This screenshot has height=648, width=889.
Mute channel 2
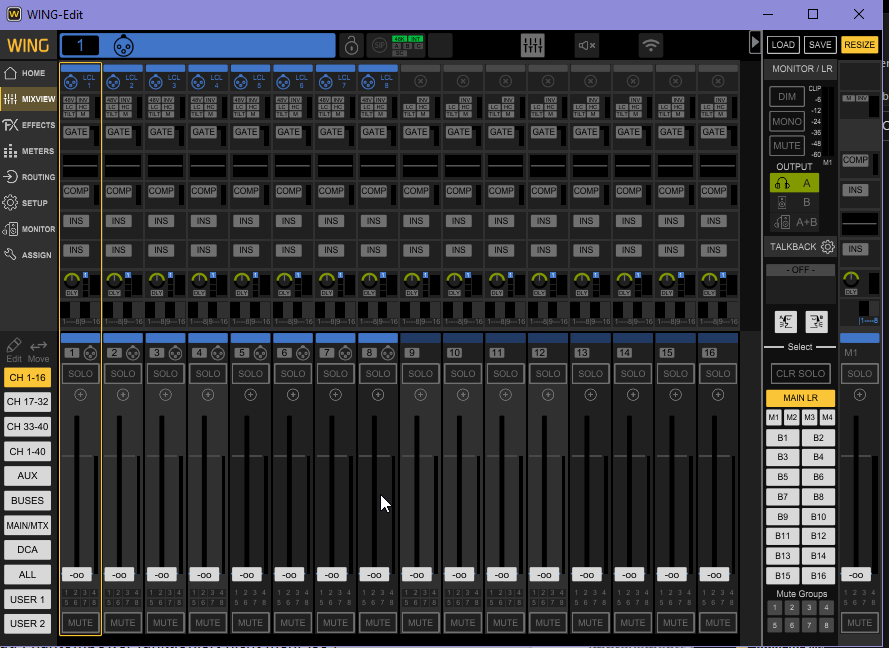tap(123, 622)
